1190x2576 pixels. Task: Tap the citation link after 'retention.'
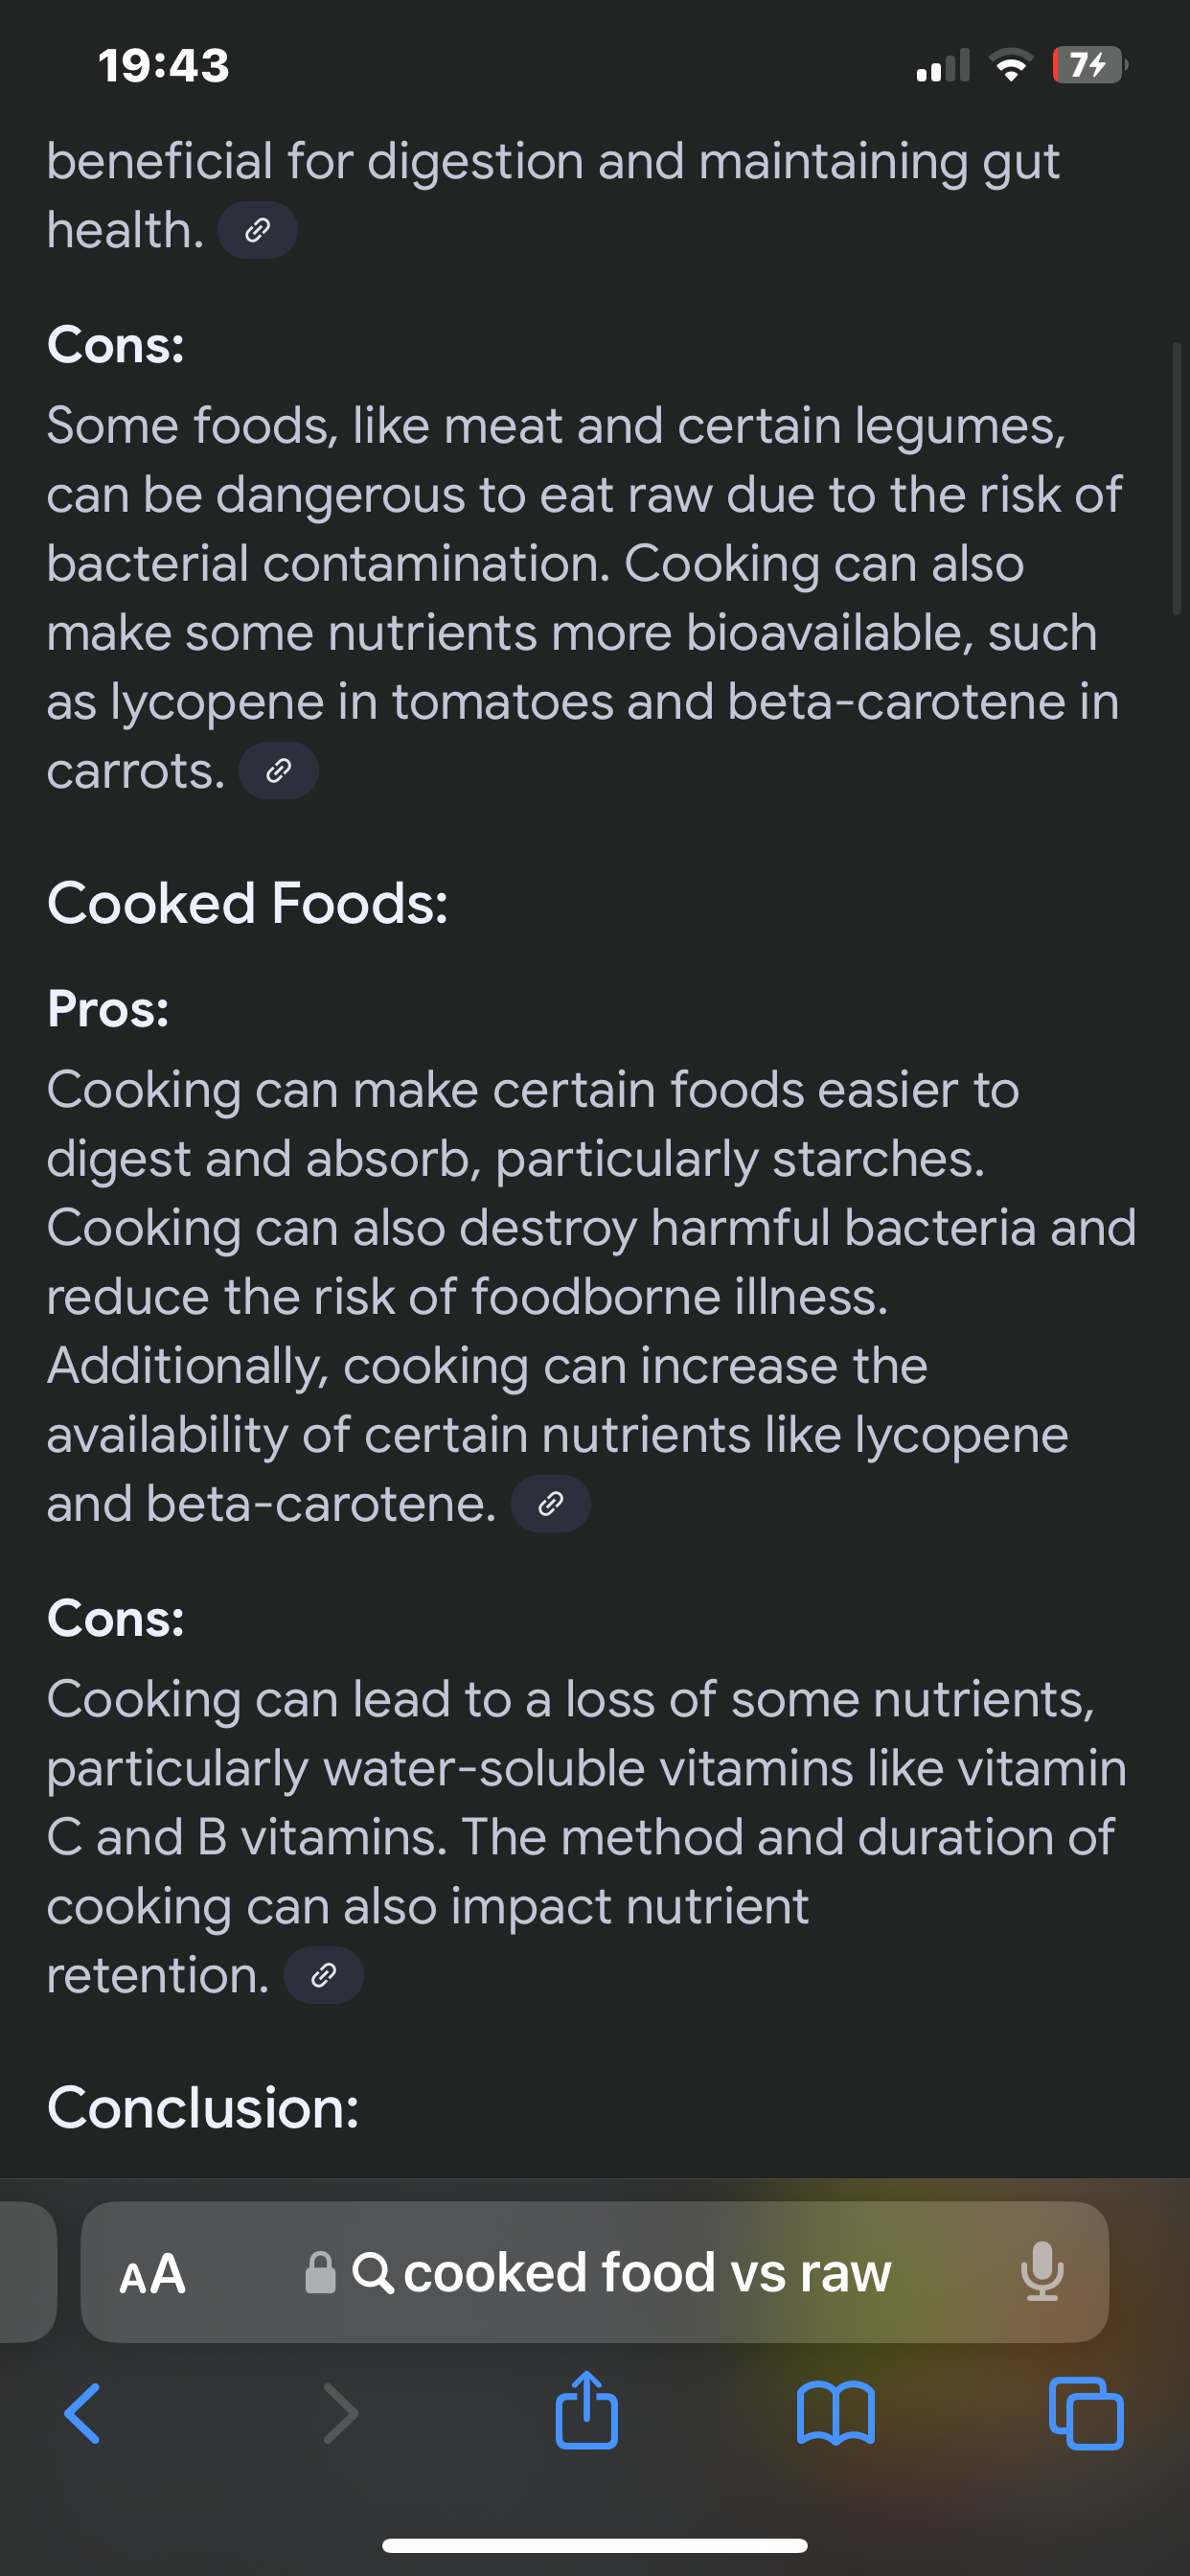324,1975
